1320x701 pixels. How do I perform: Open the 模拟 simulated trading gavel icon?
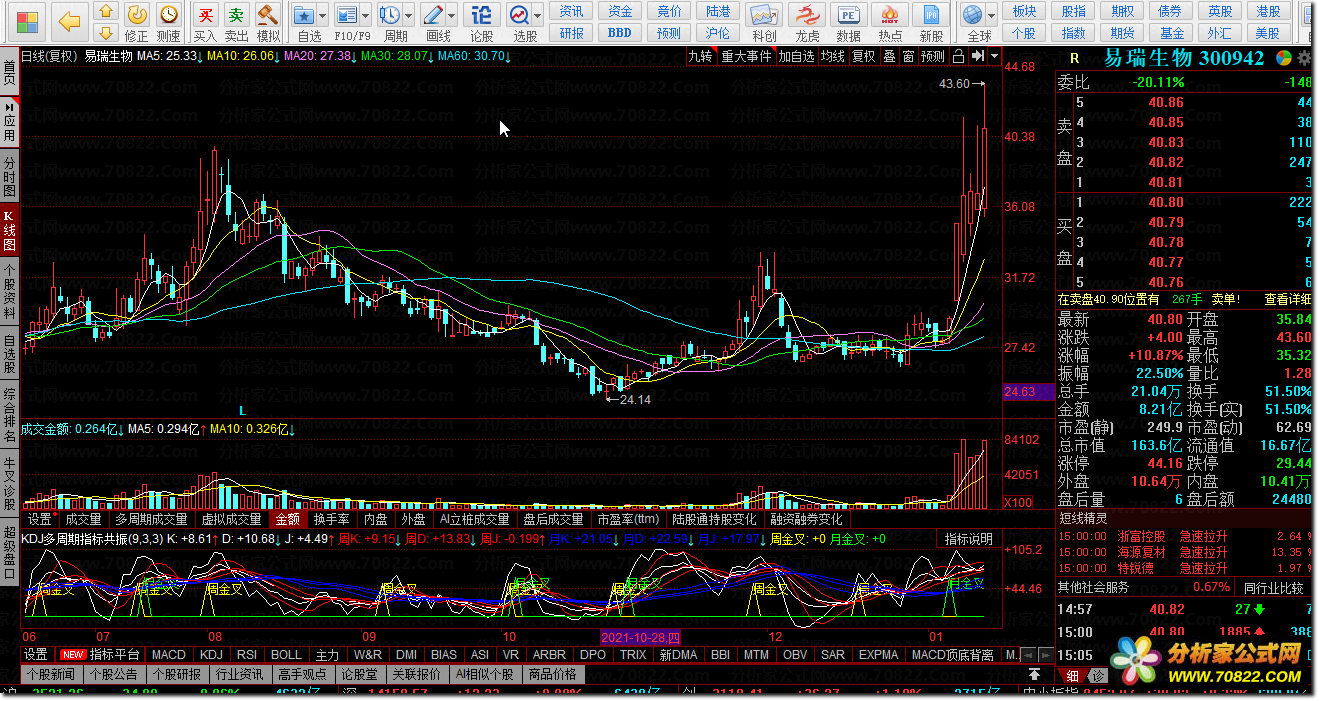click(267, 14)
